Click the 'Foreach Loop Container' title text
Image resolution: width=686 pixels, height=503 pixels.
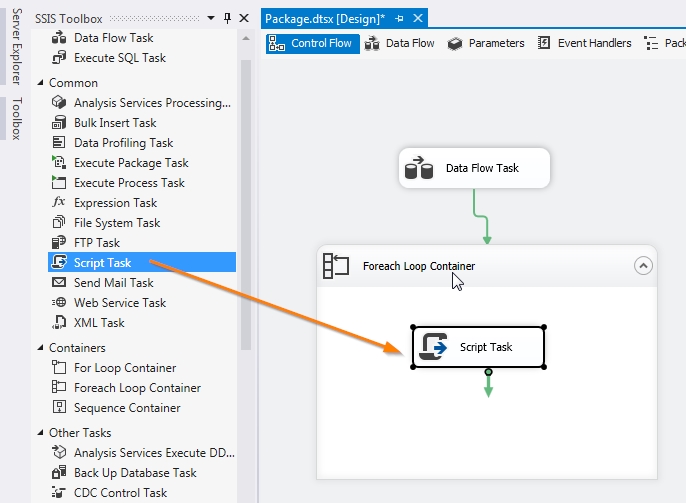point(419,266)
